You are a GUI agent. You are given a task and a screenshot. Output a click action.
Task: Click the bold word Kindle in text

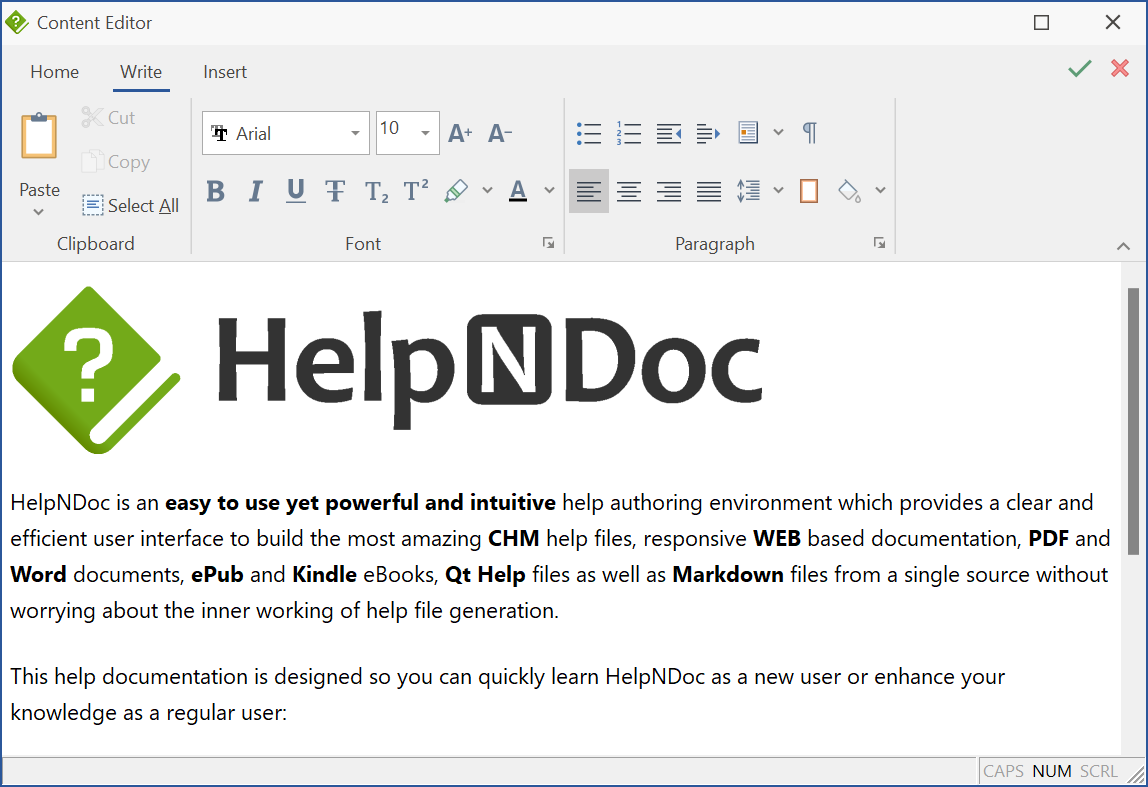click(324, 575)
